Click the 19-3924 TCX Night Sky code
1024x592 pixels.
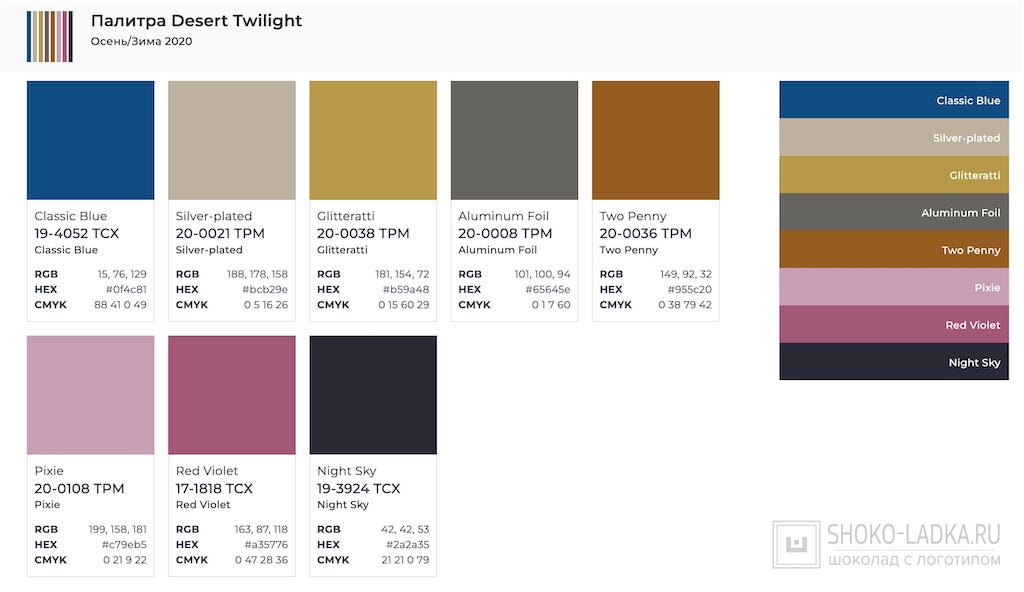[358, 488]
